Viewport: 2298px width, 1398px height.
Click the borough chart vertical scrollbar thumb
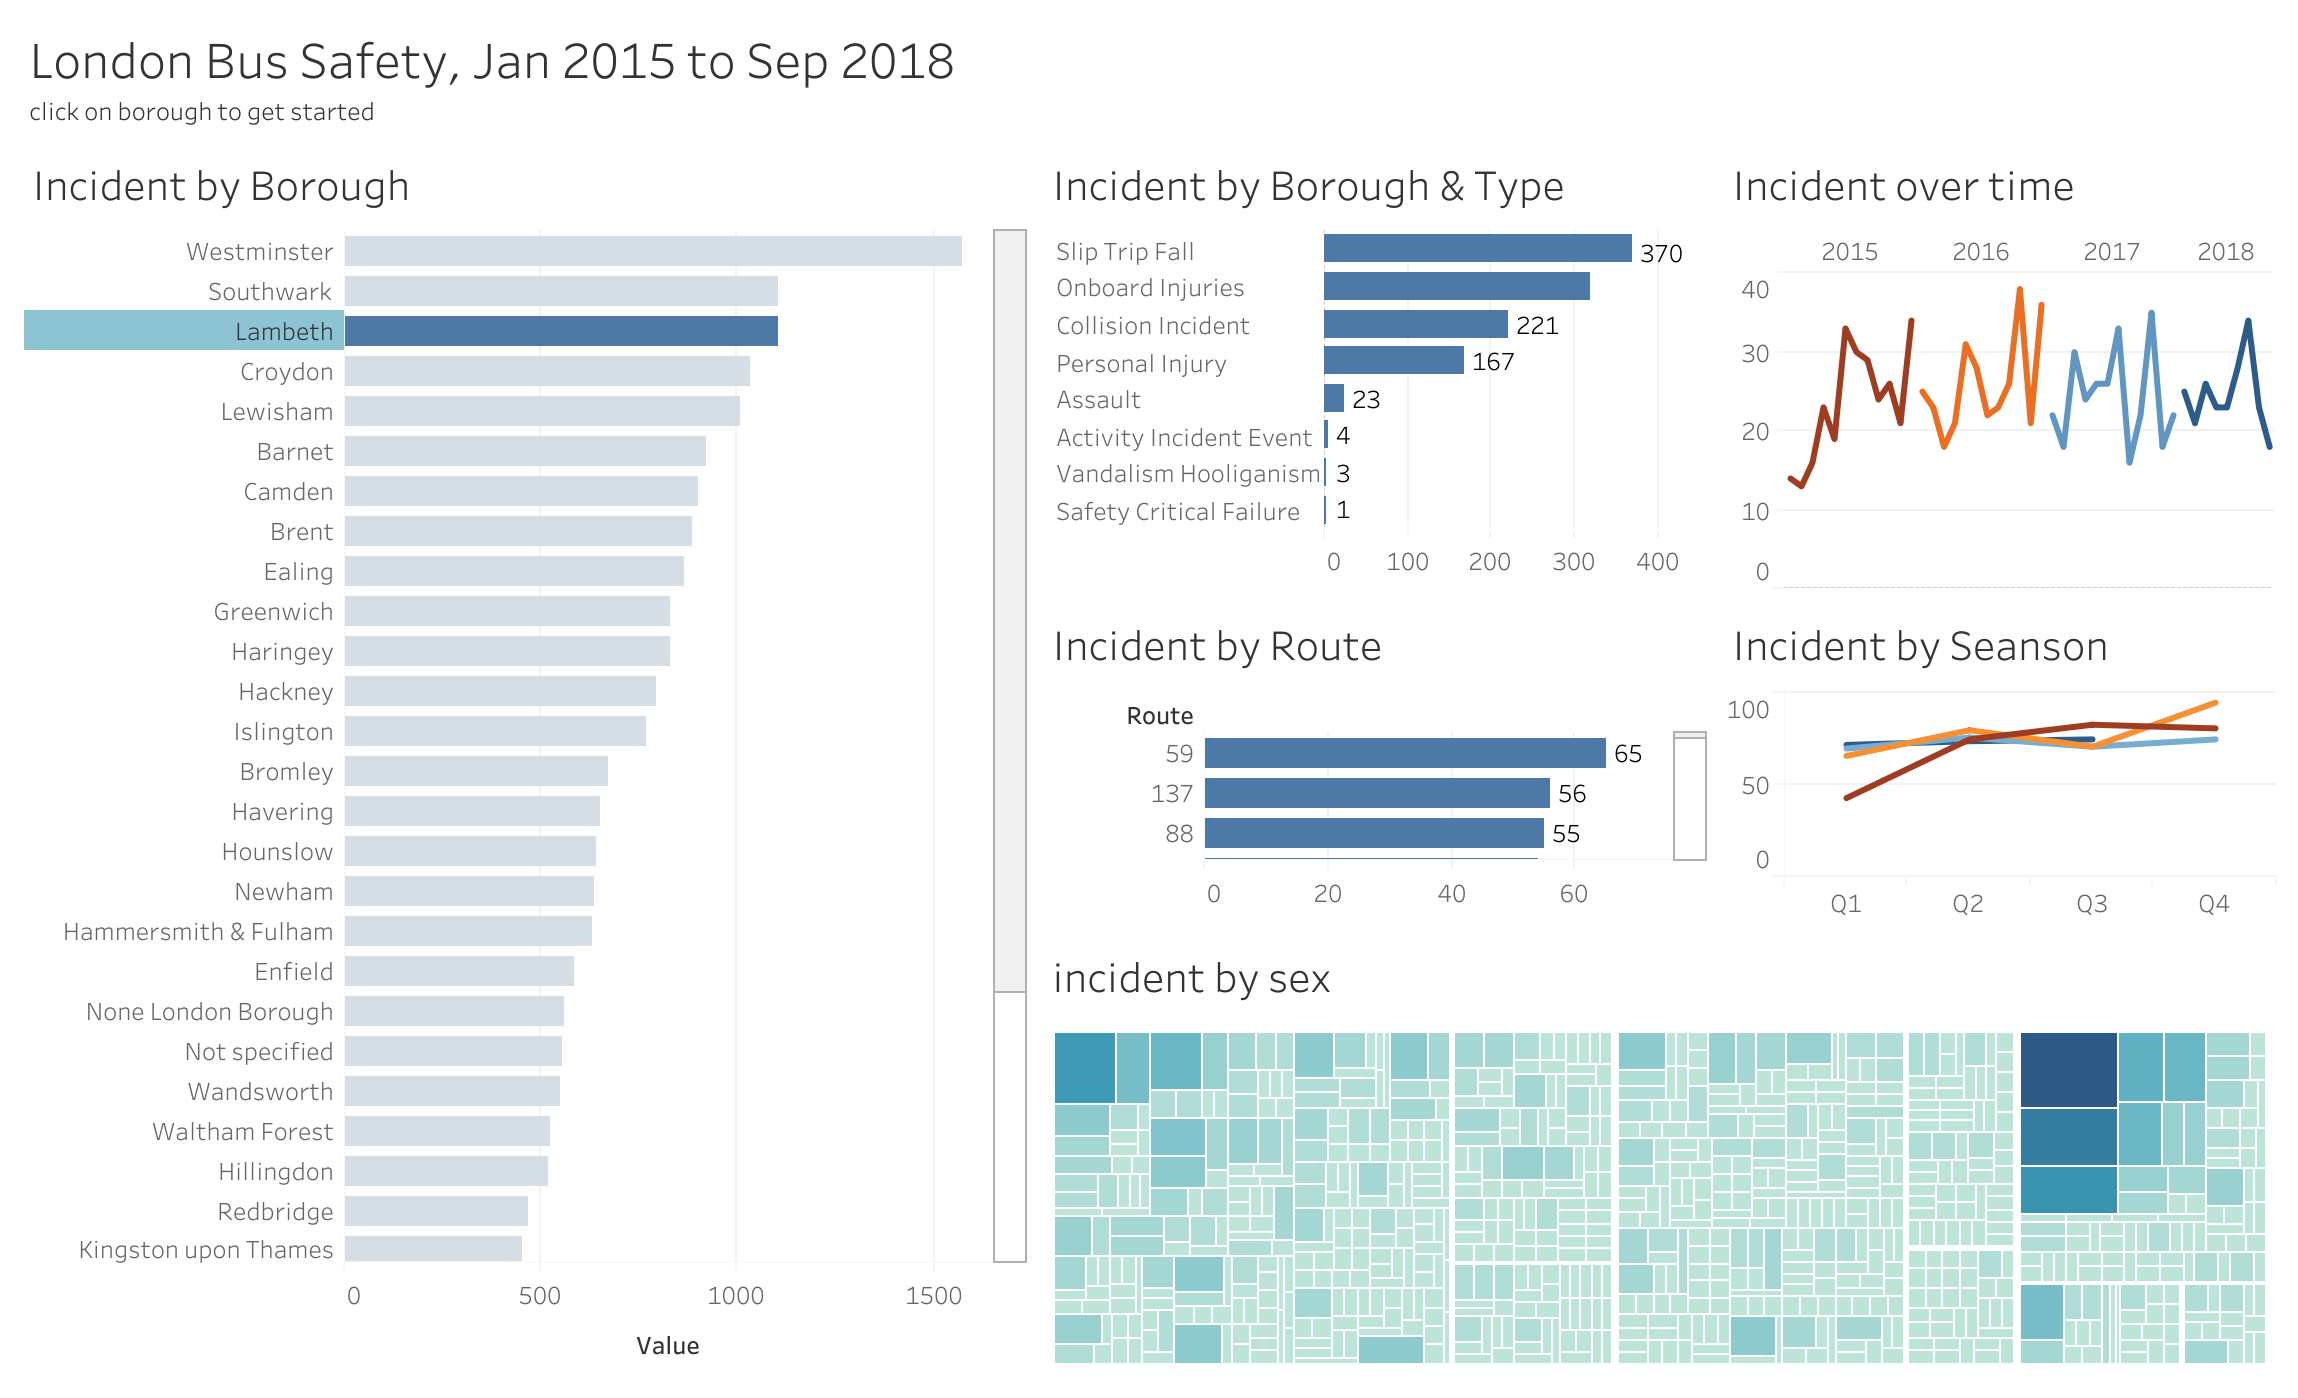1010,611
